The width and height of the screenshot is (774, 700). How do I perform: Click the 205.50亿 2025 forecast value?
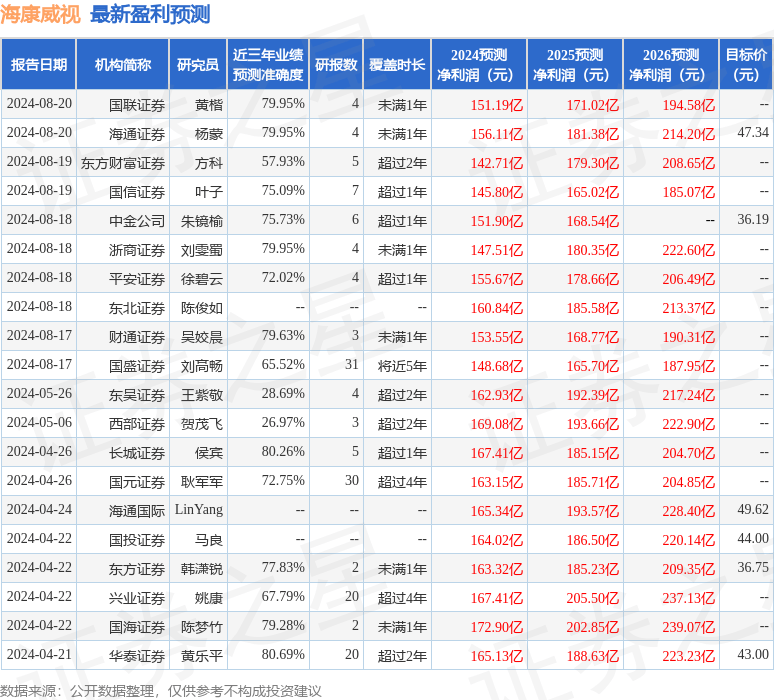coord(593,598)
